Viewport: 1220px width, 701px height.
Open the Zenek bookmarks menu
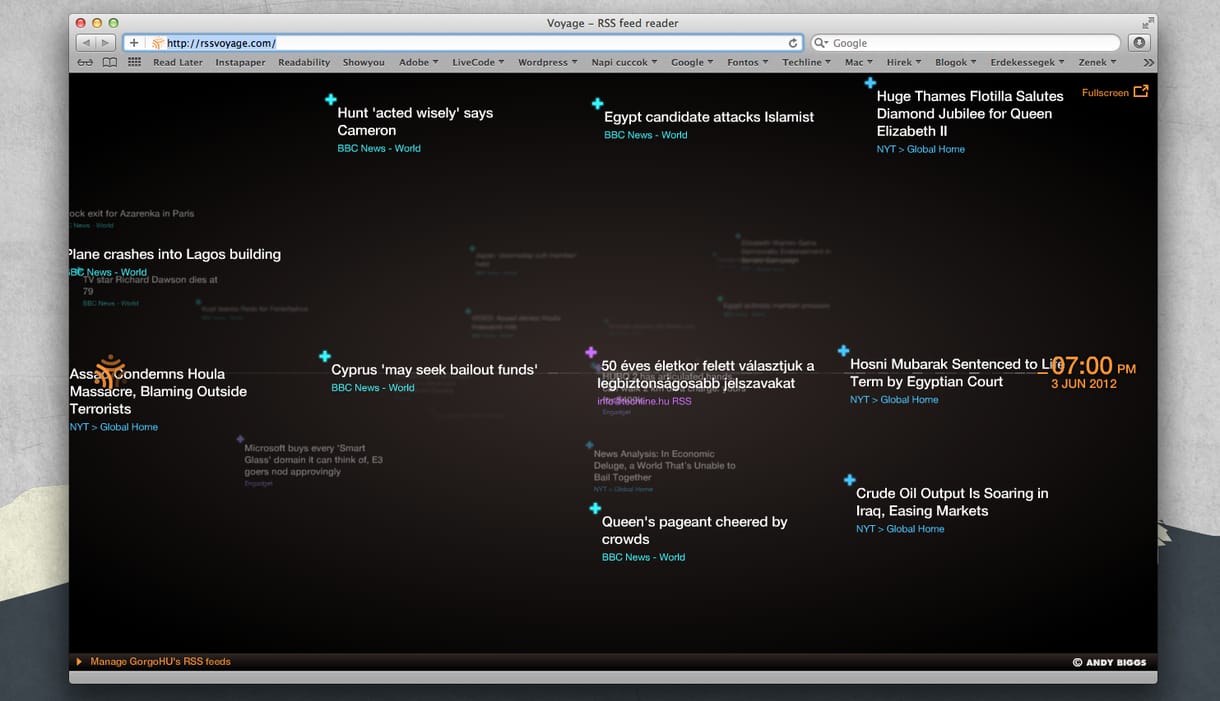tap(1097, 62)
